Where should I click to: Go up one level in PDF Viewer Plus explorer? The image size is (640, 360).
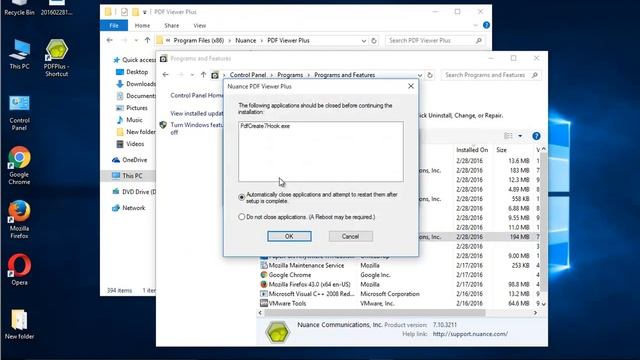(147, 40)
